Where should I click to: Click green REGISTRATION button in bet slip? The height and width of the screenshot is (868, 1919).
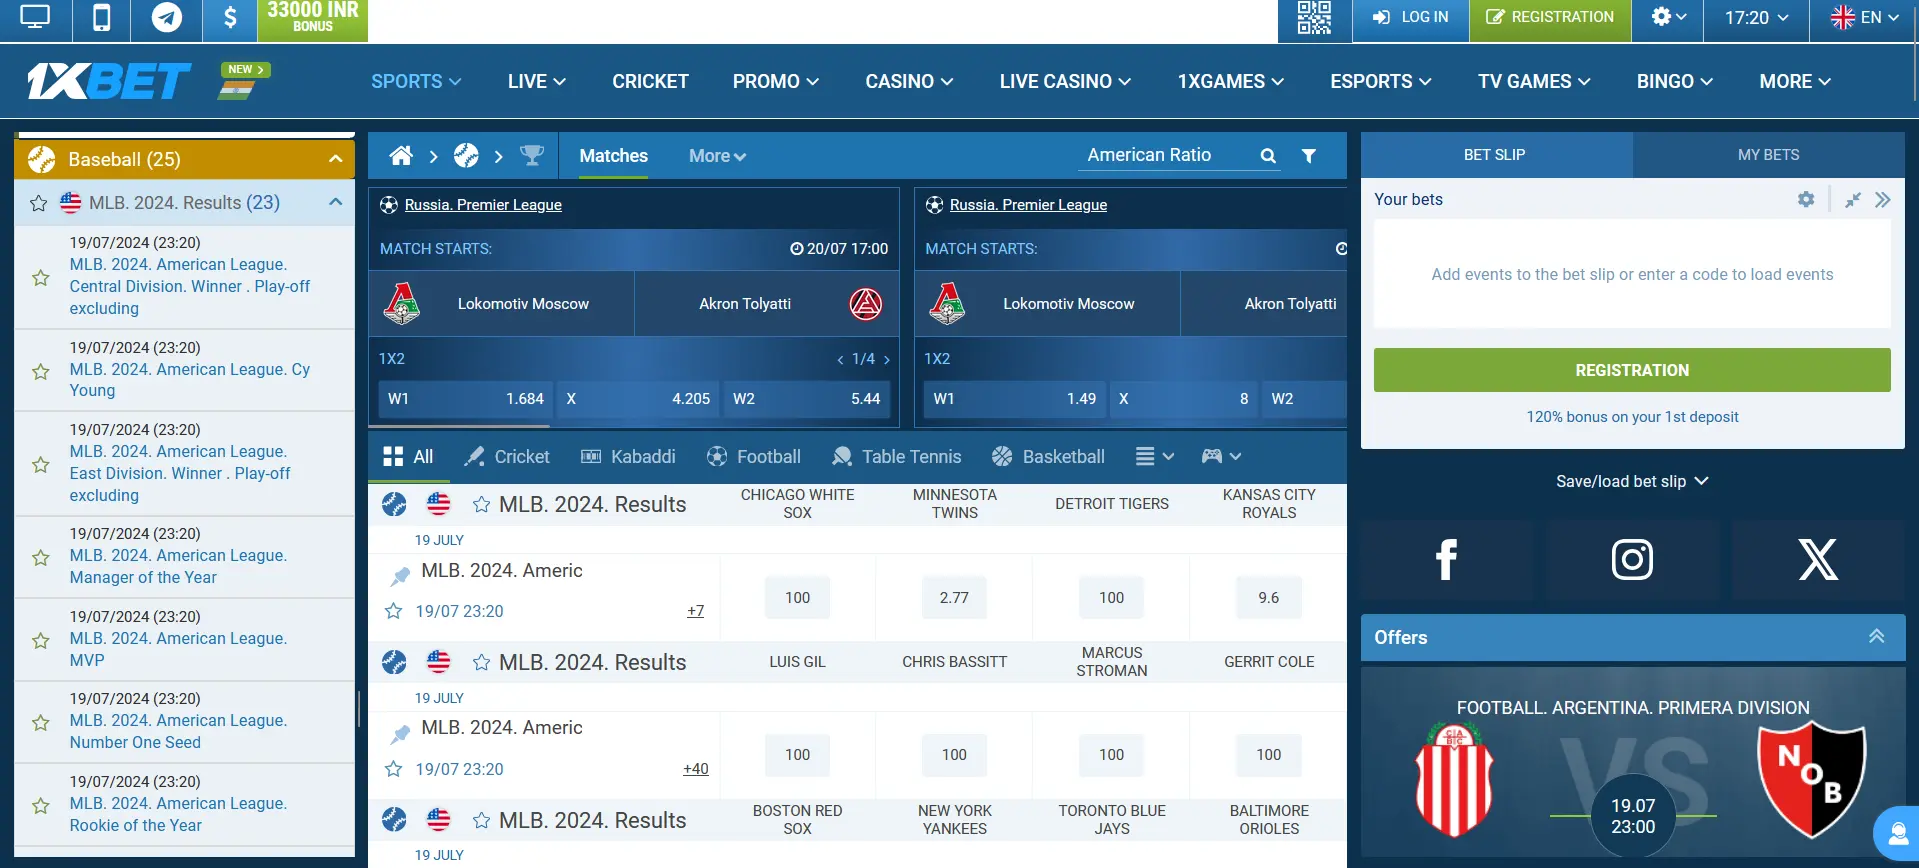[x=1632, y=370]
